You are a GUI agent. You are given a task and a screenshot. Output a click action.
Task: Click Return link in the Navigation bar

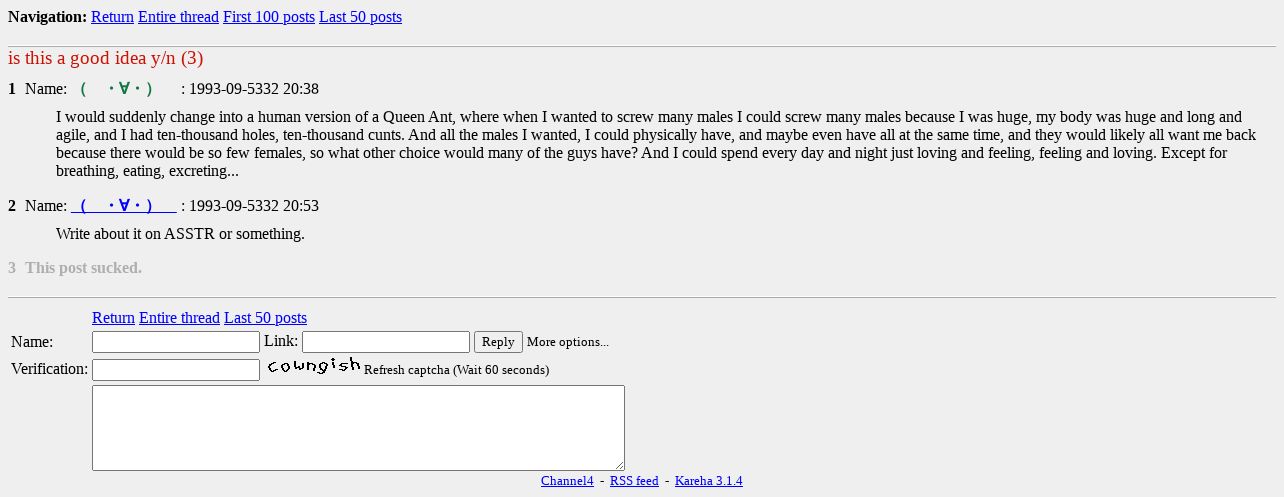(112, 17)
